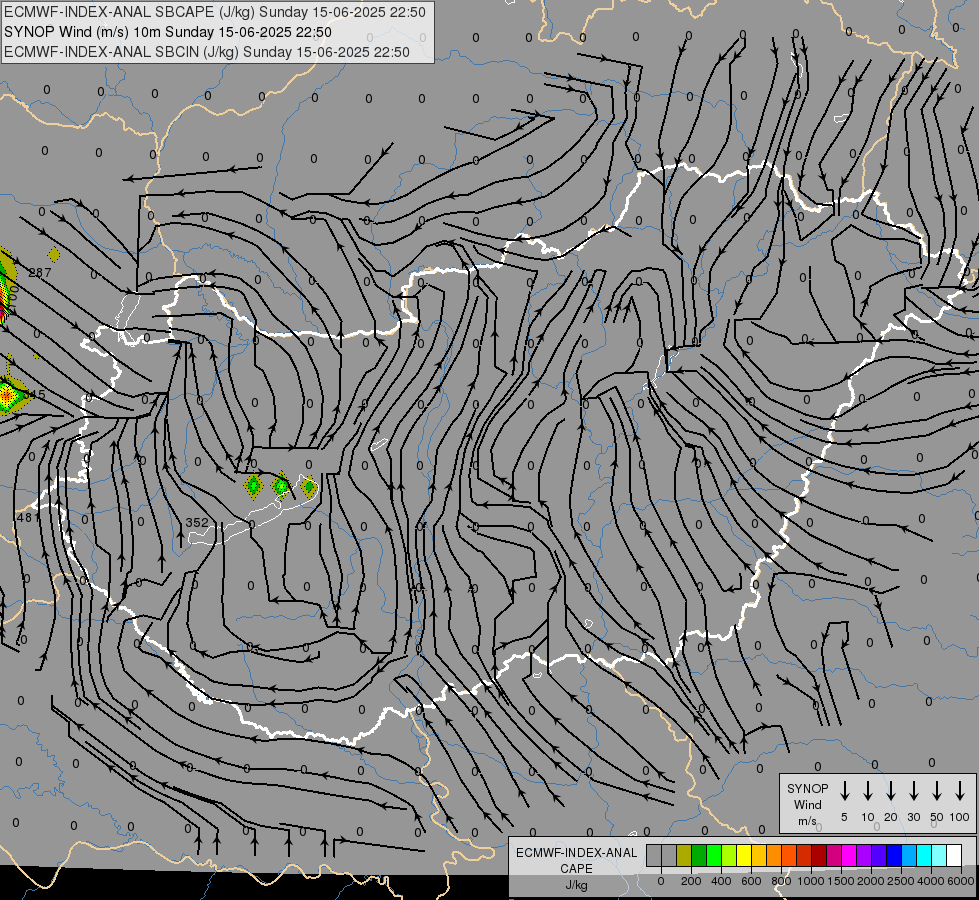
Task: Click the 10 m/s wind arrow in legend
Action: 868,791
